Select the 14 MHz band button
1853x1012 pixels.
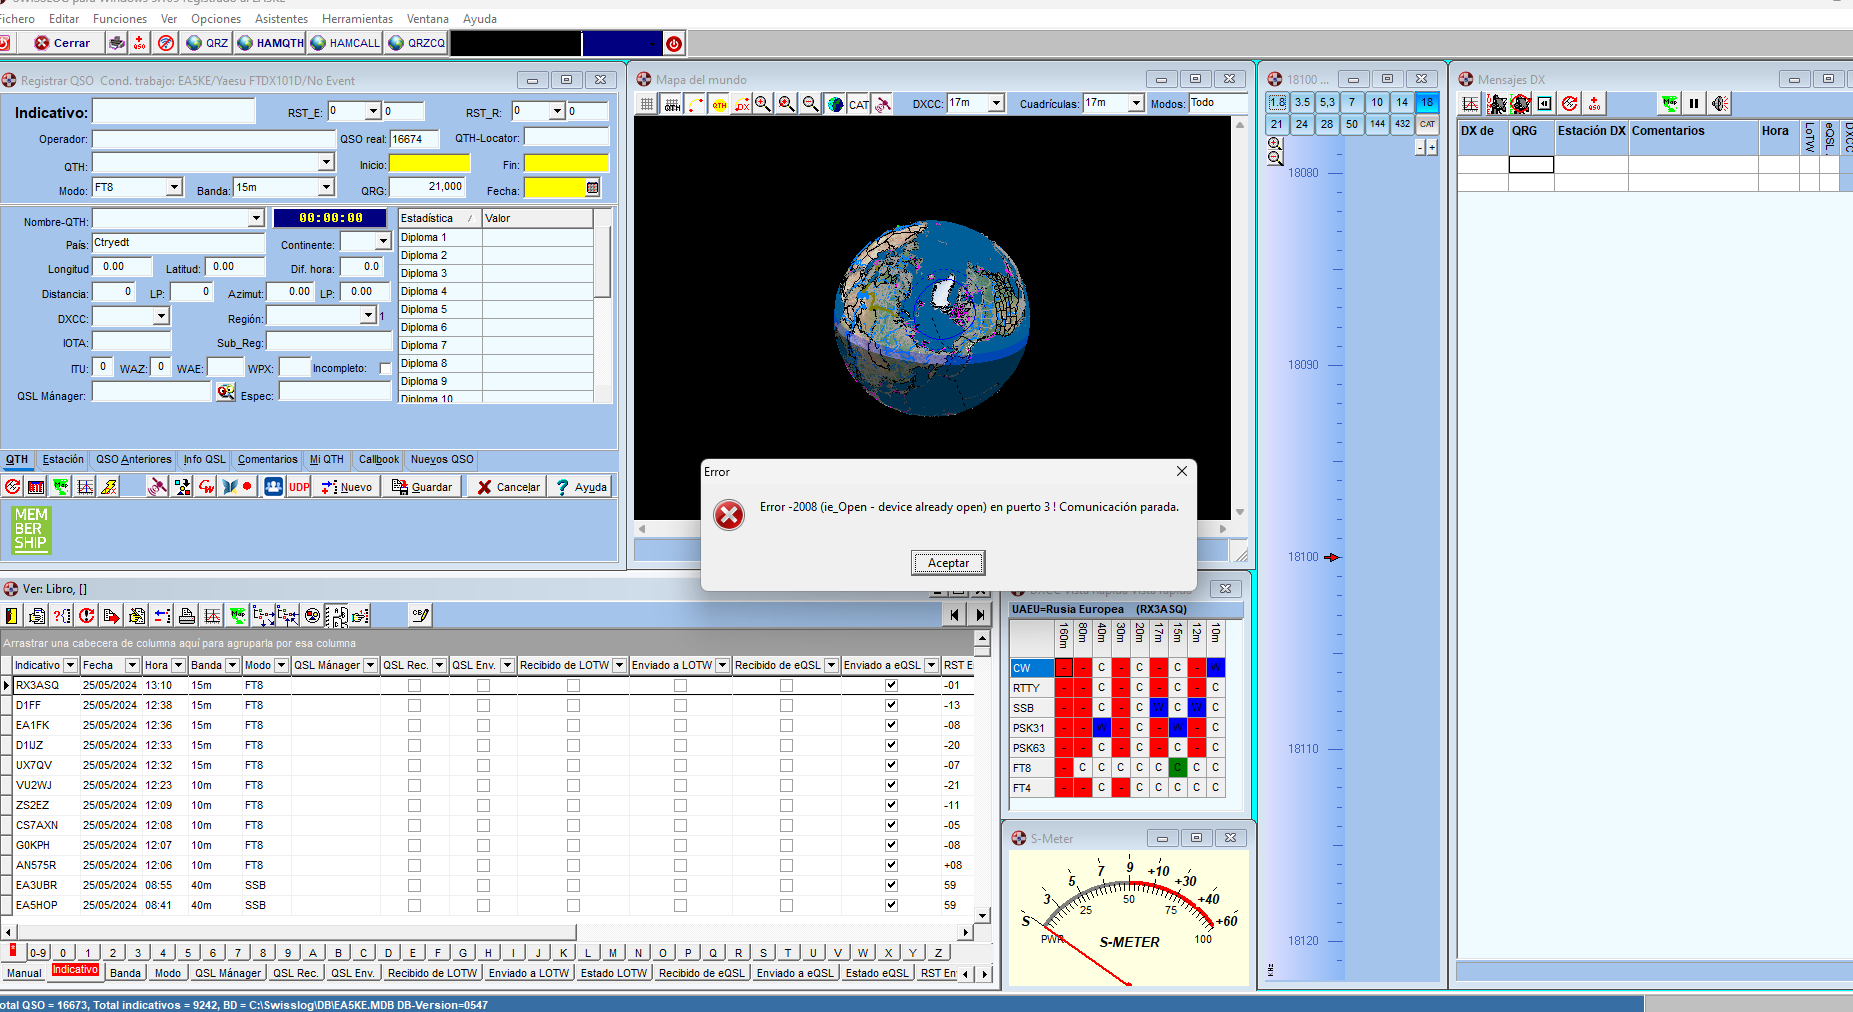(x=1402, y=102)
